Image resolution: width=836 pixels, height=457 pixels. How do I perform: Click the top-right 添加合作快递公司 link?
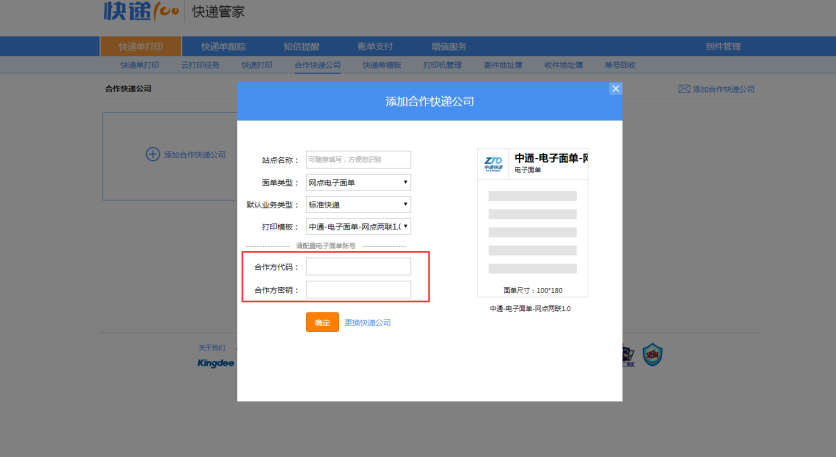click(723, 89)
